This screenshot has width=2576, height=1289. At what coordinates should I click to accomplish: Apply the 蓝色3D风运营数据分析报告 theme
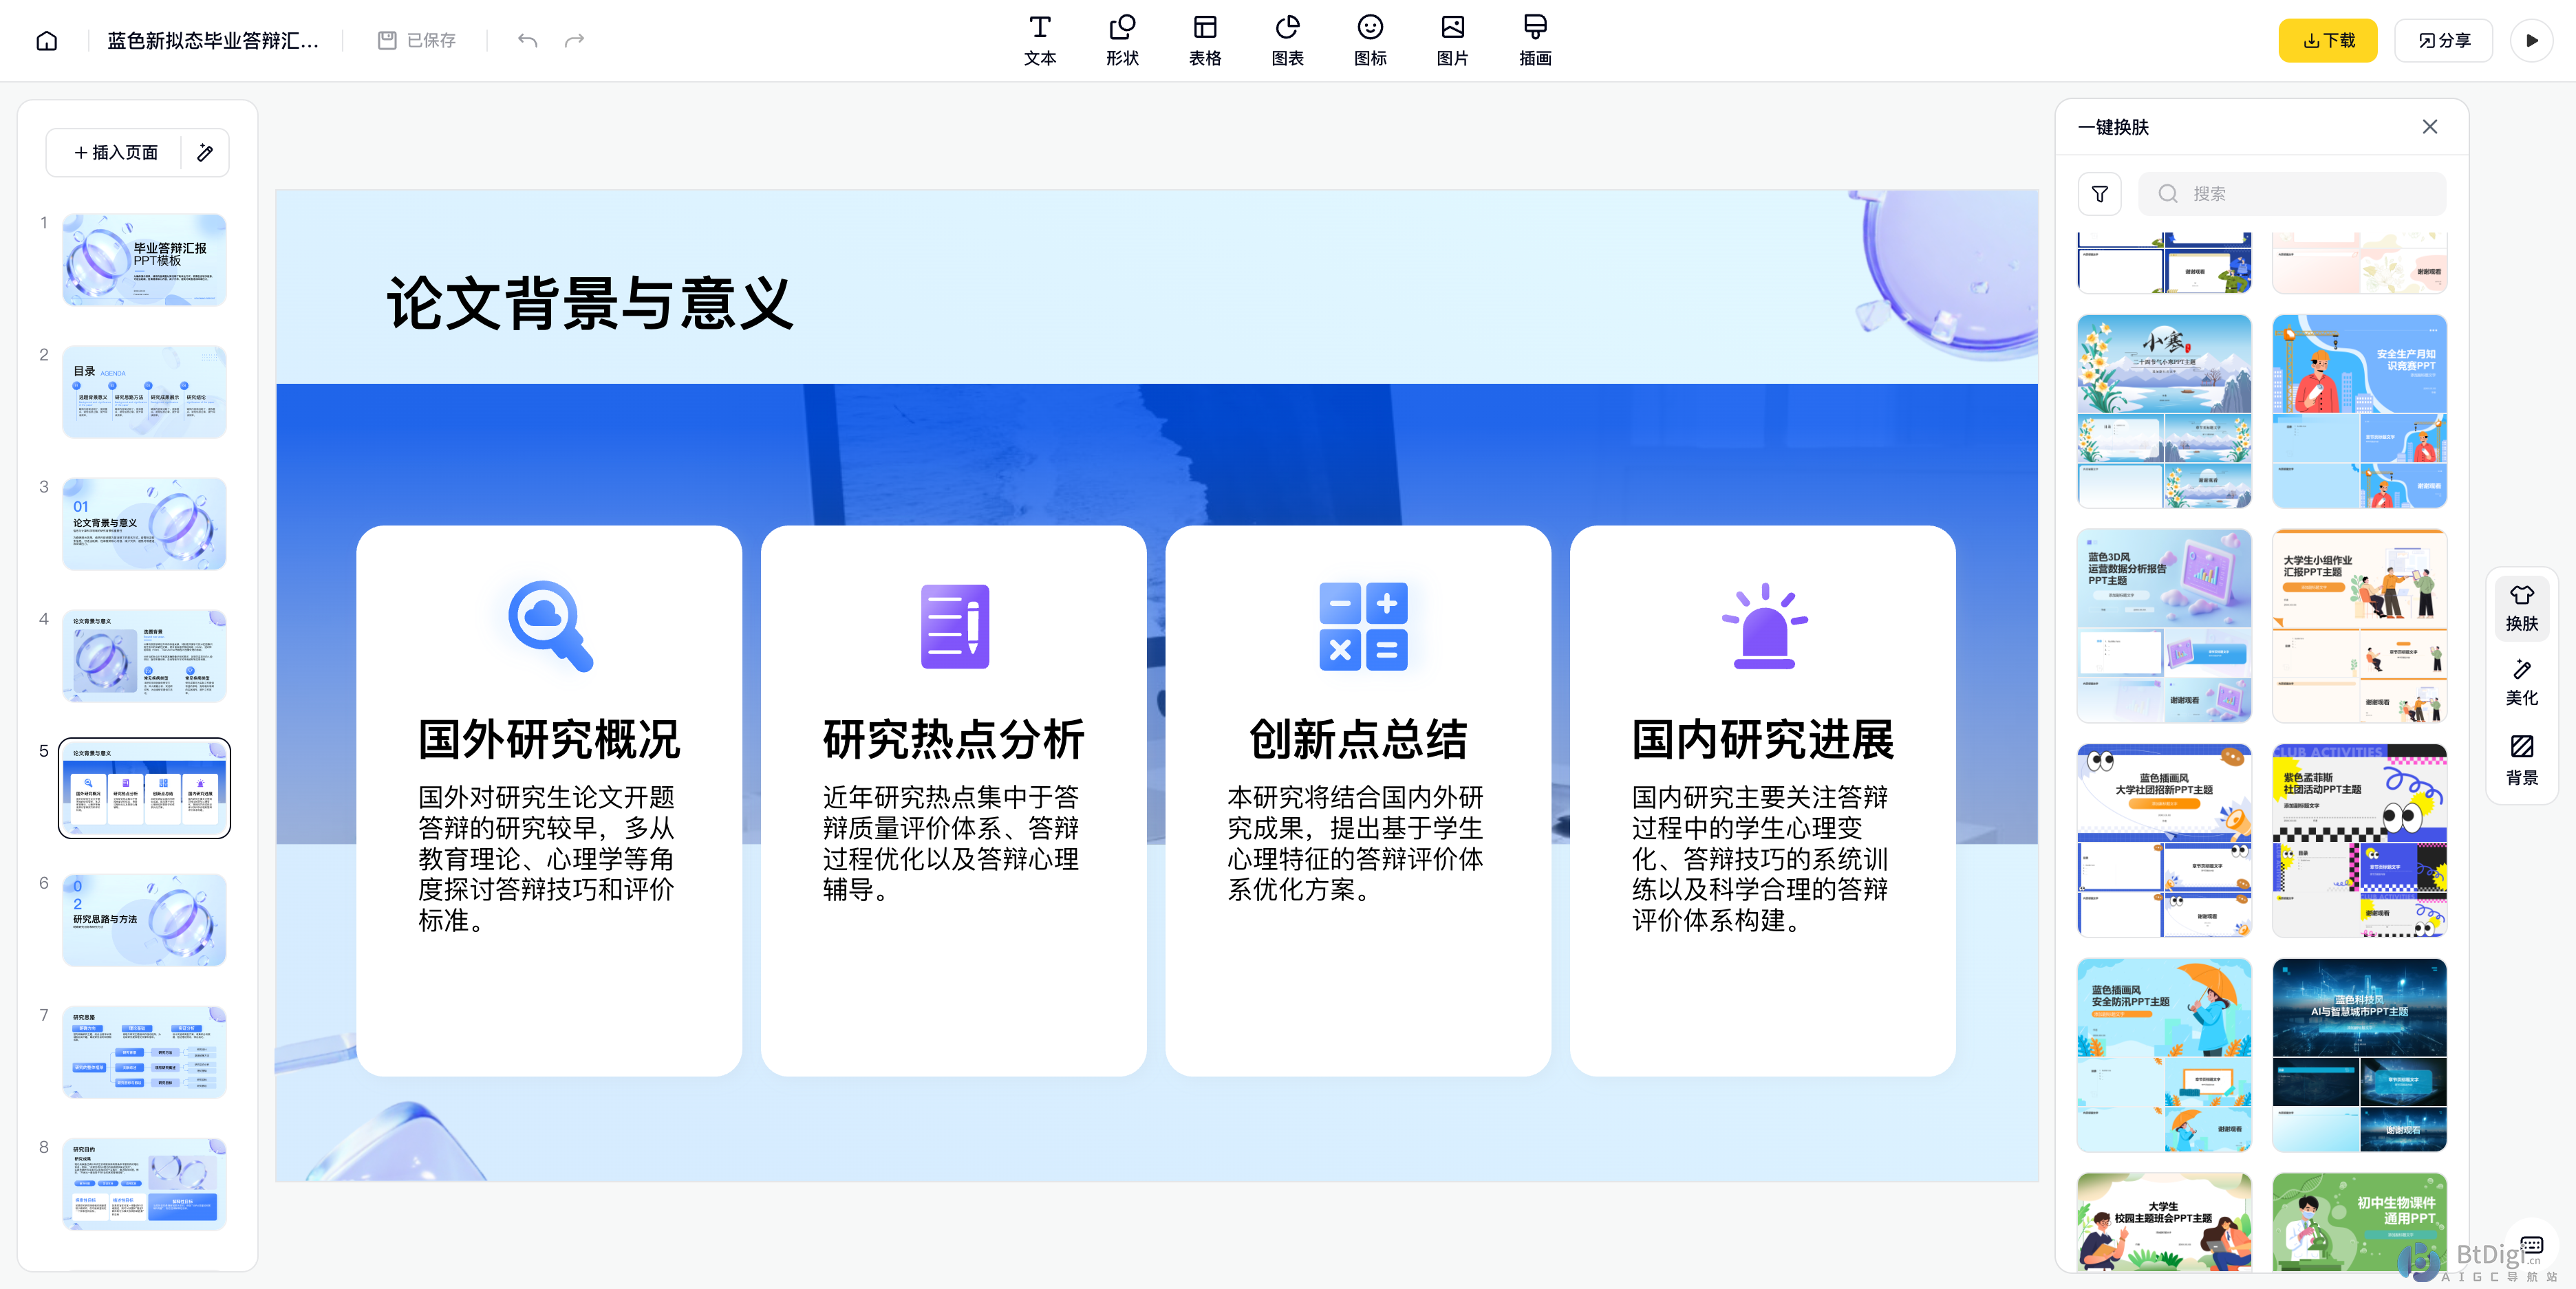click(2164, 626)
